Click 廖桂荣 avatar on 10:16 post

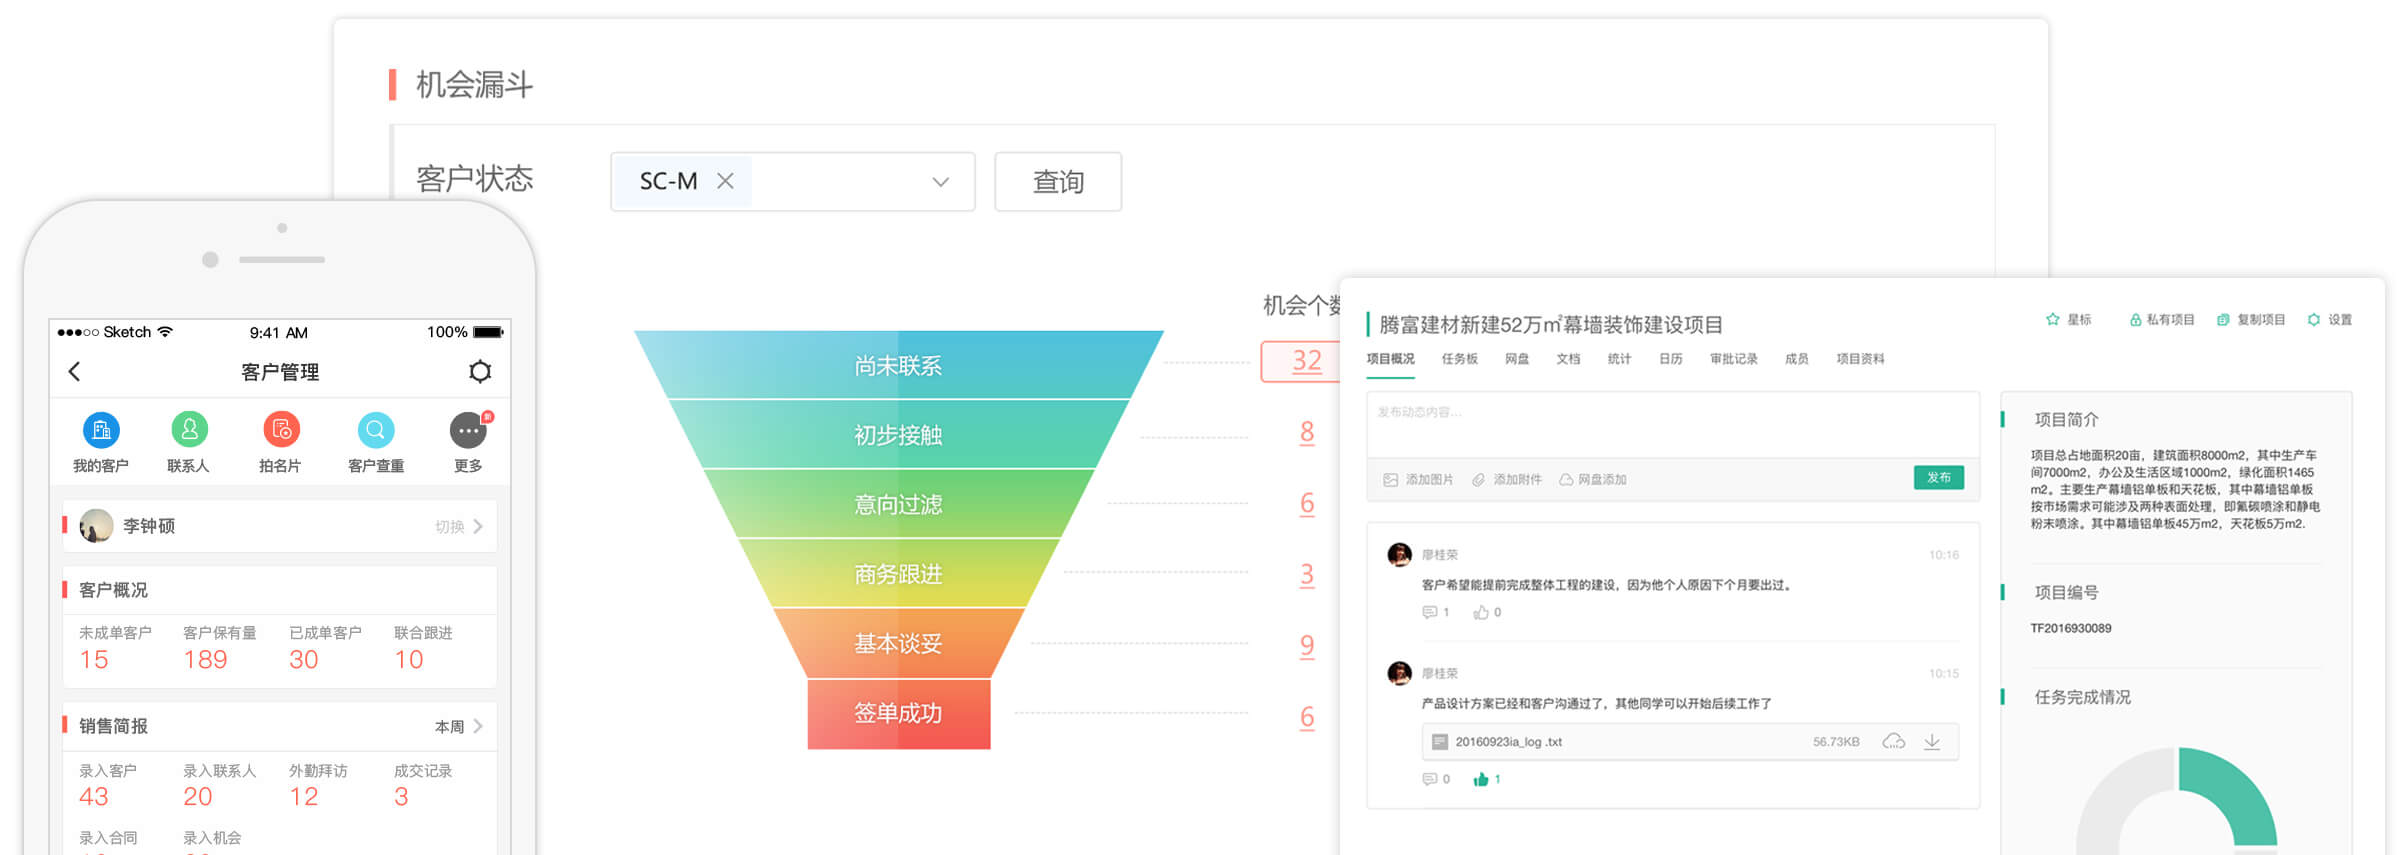(x=1400, y=555)
